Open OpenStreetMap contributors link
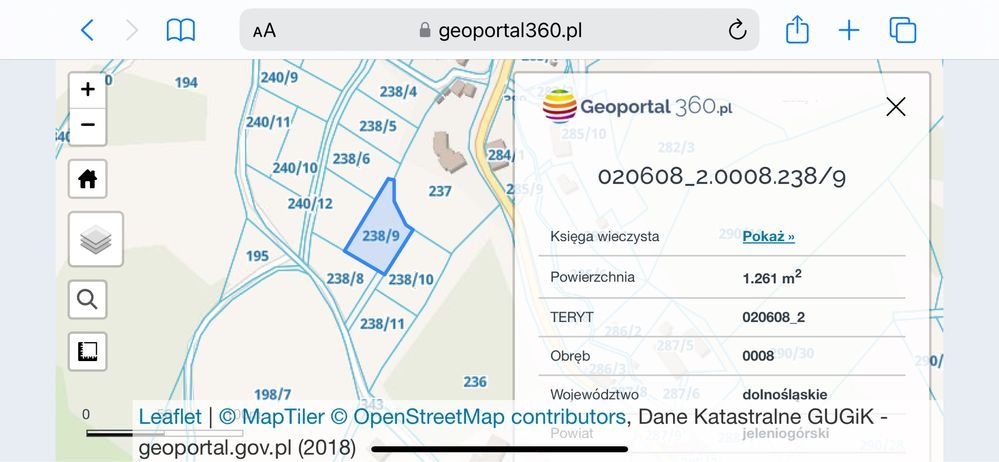 478,417
